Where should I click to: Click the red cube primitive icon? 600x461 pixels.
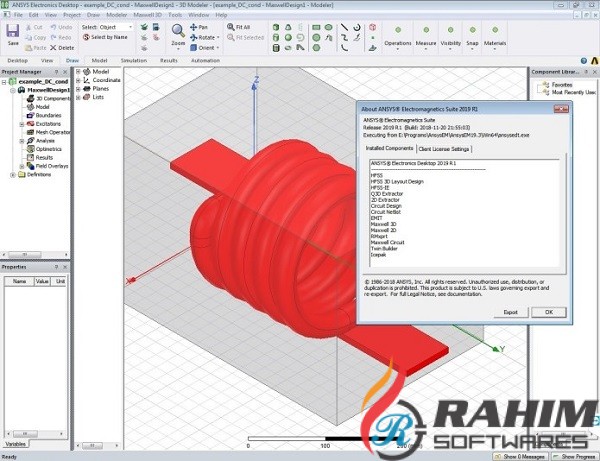pos(372,27)
